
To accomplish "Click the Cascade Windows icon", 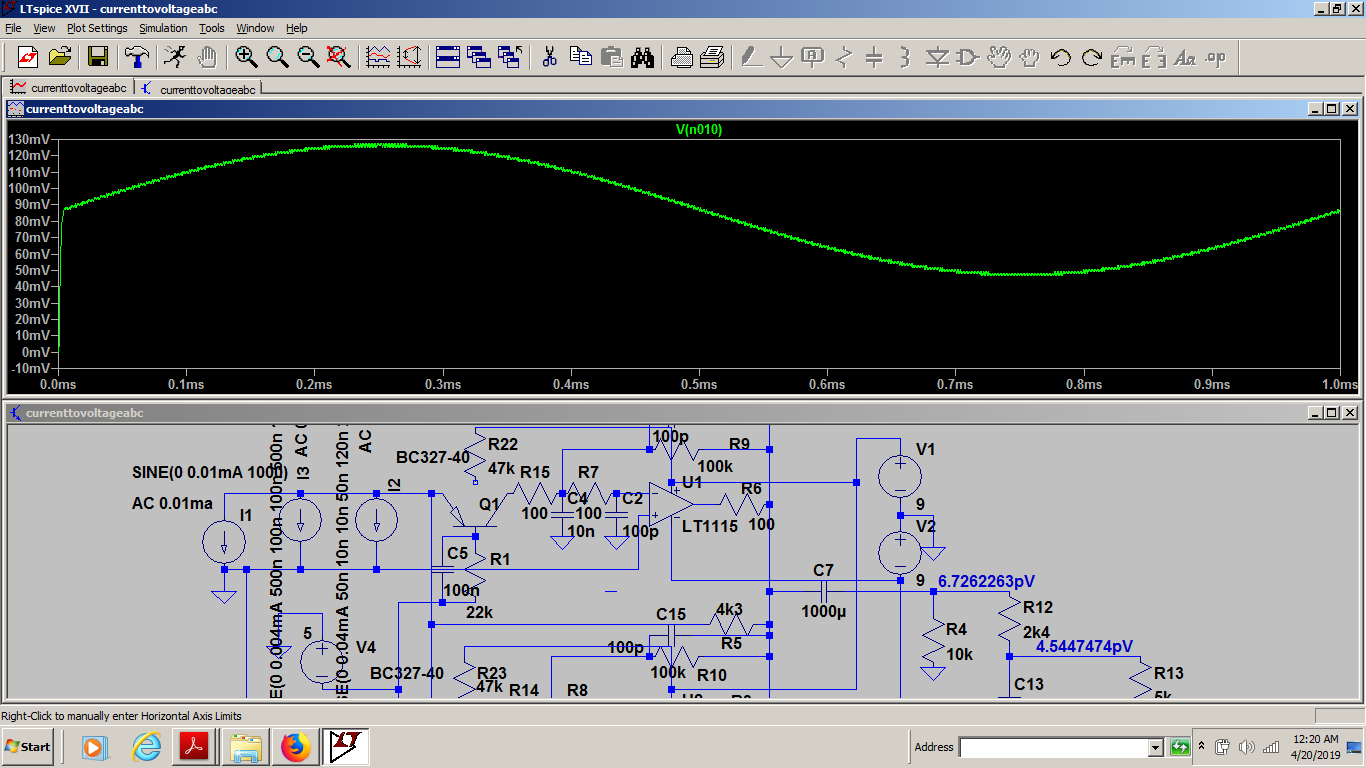I will pos(479,57).
